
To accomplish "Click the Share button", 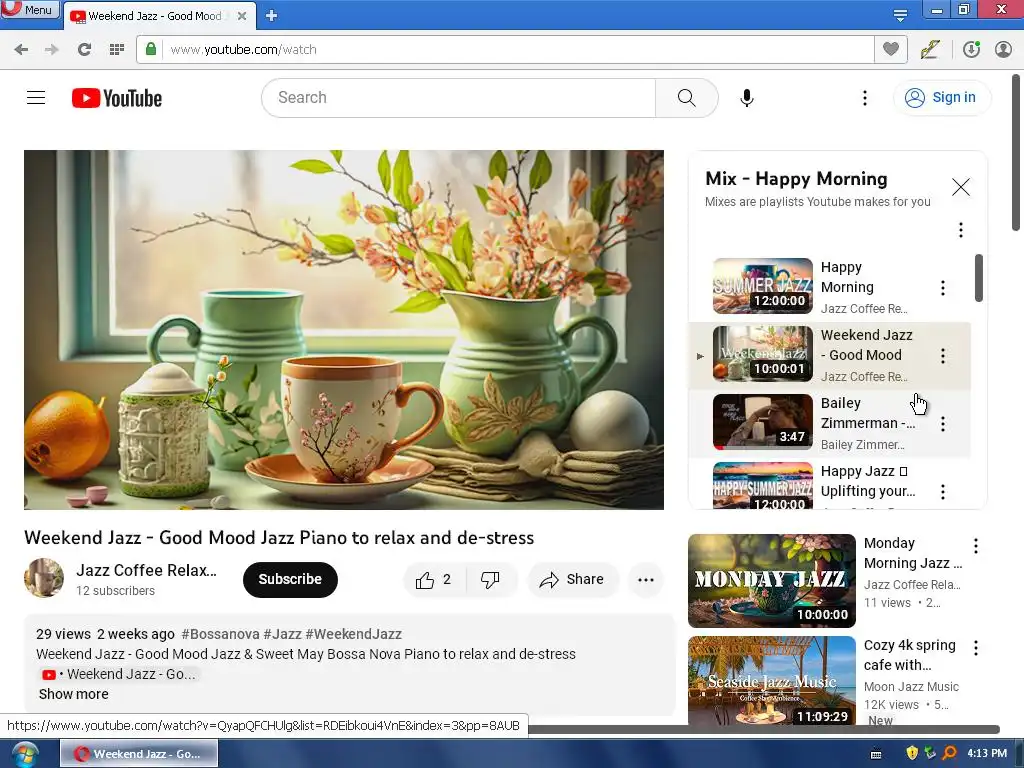I will tap(572, 579).
